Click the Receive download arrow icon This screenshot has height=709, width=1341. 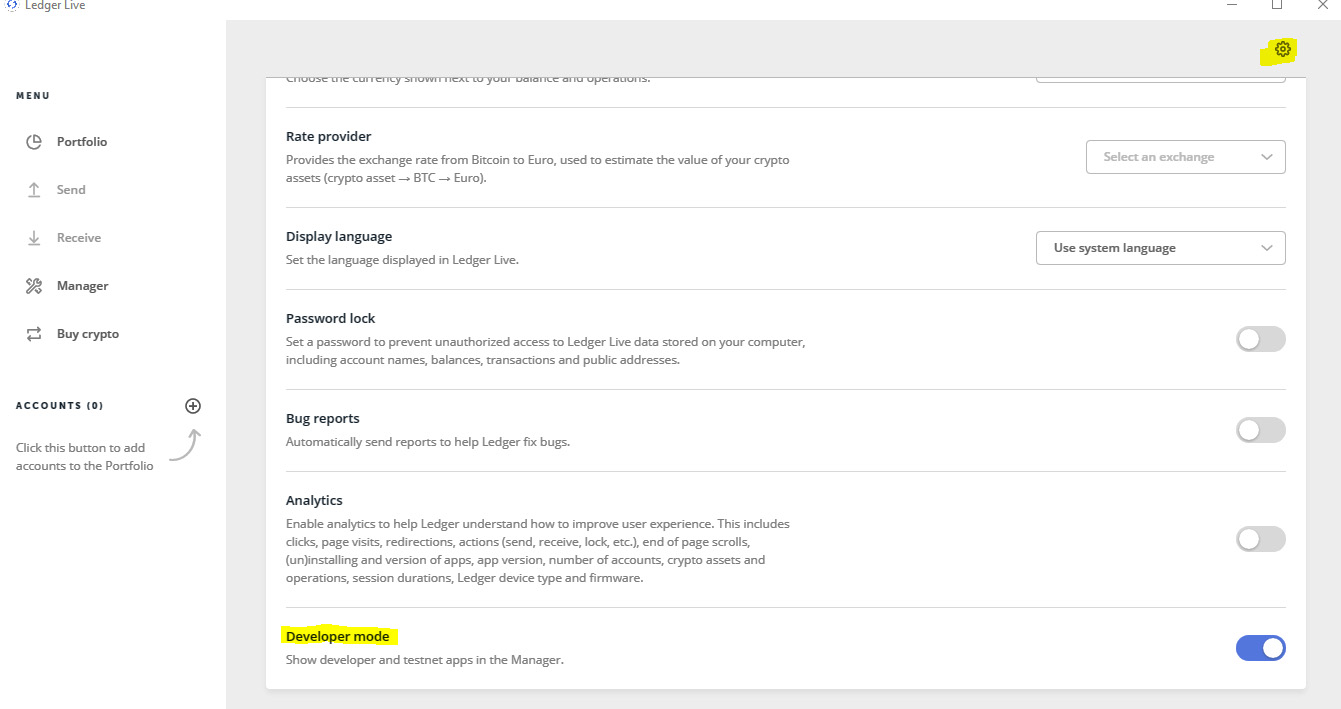coord(34,238)
